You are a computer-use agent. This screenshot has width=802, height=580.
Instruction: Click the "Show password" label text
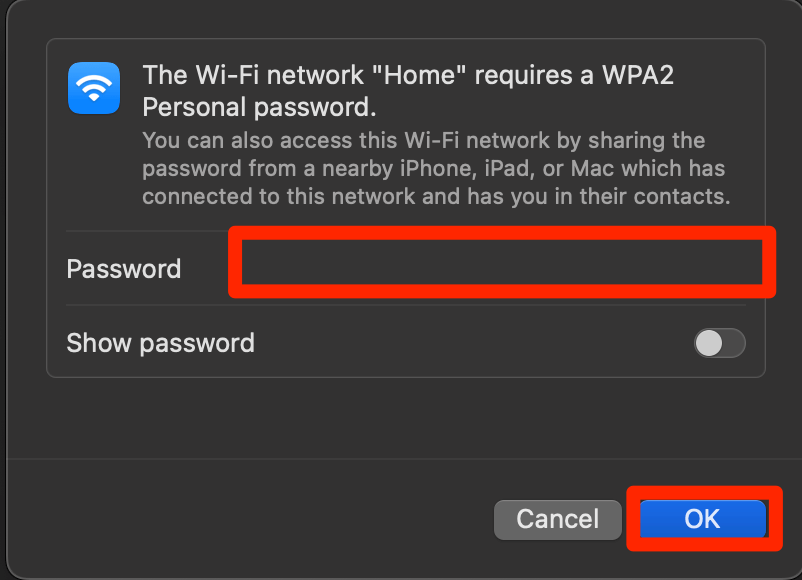(x=160, y=343)
